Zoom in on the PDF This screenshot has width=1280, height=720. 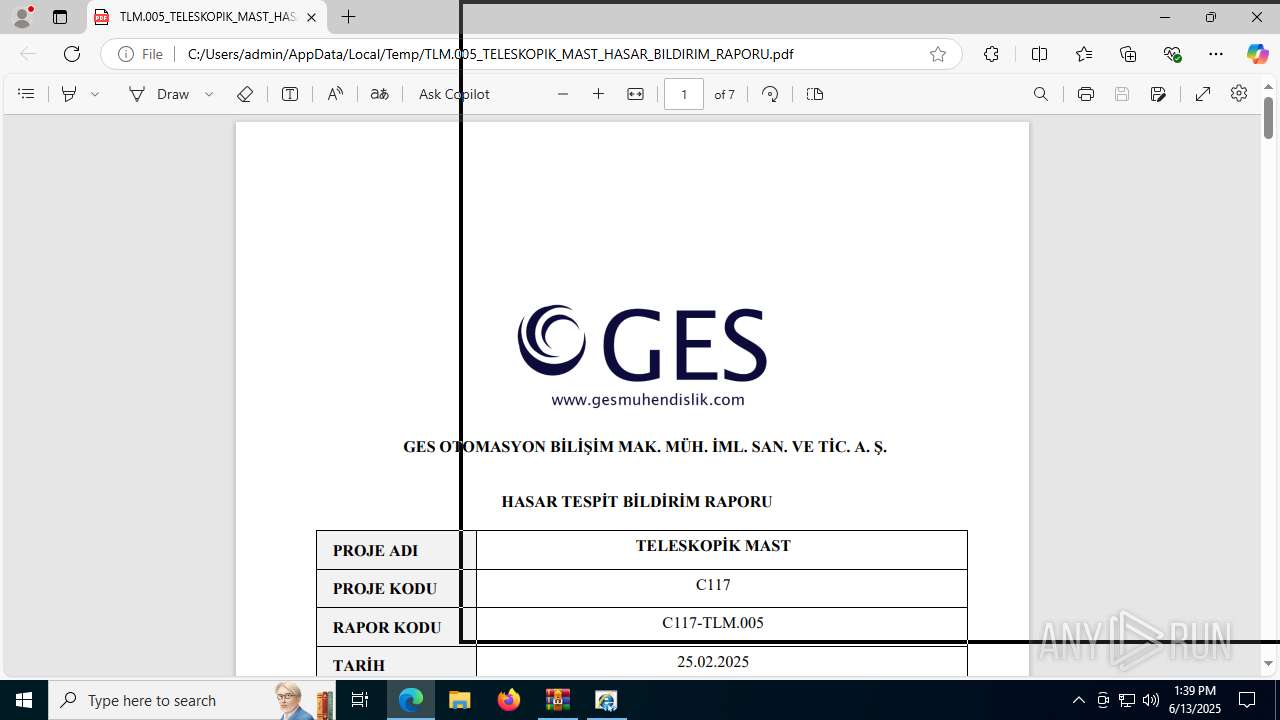599,94
